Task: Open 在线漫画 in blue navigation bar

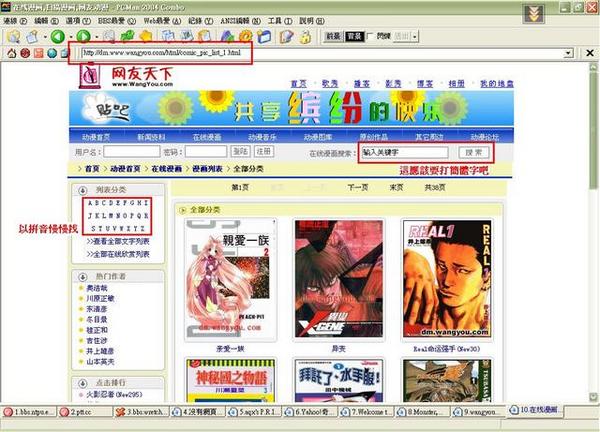Action: point(207,137)
